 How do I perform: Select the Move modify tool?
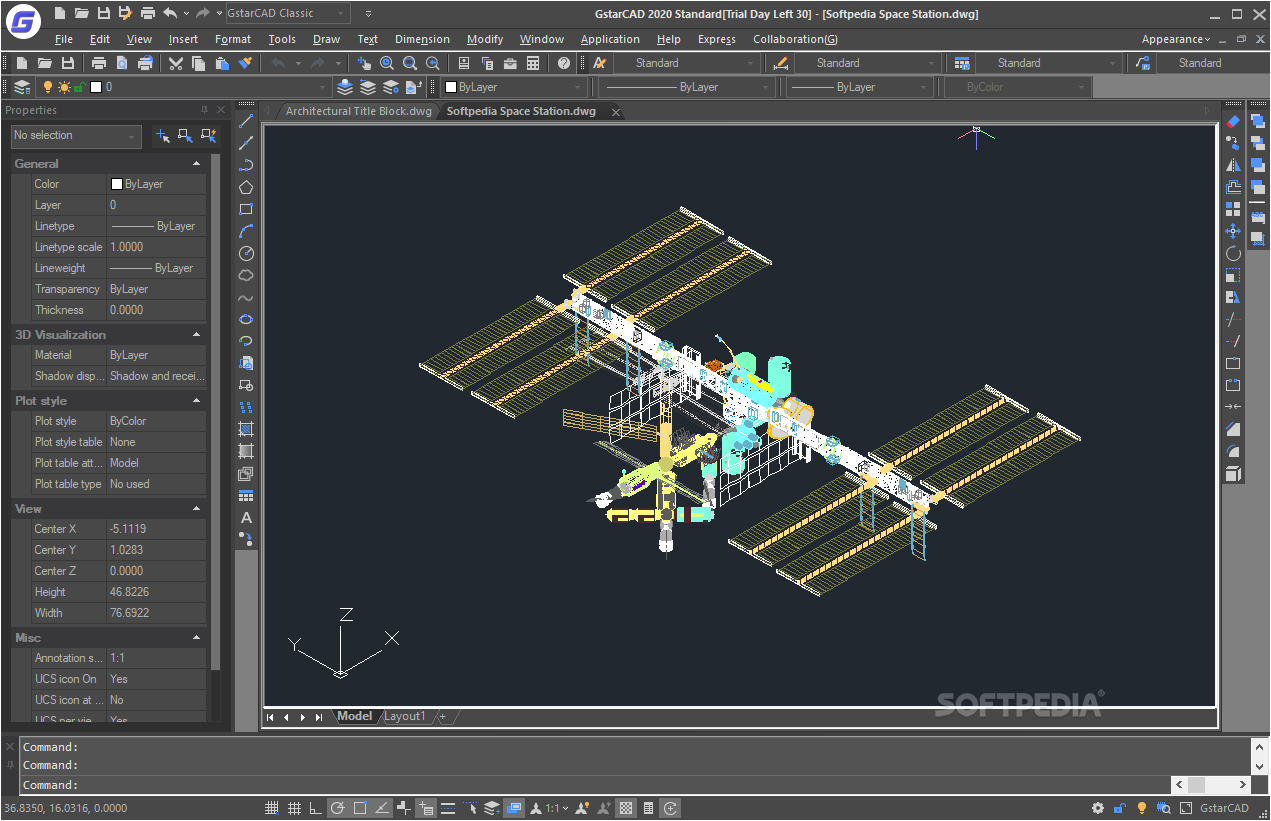click(x=1233, y=231)
